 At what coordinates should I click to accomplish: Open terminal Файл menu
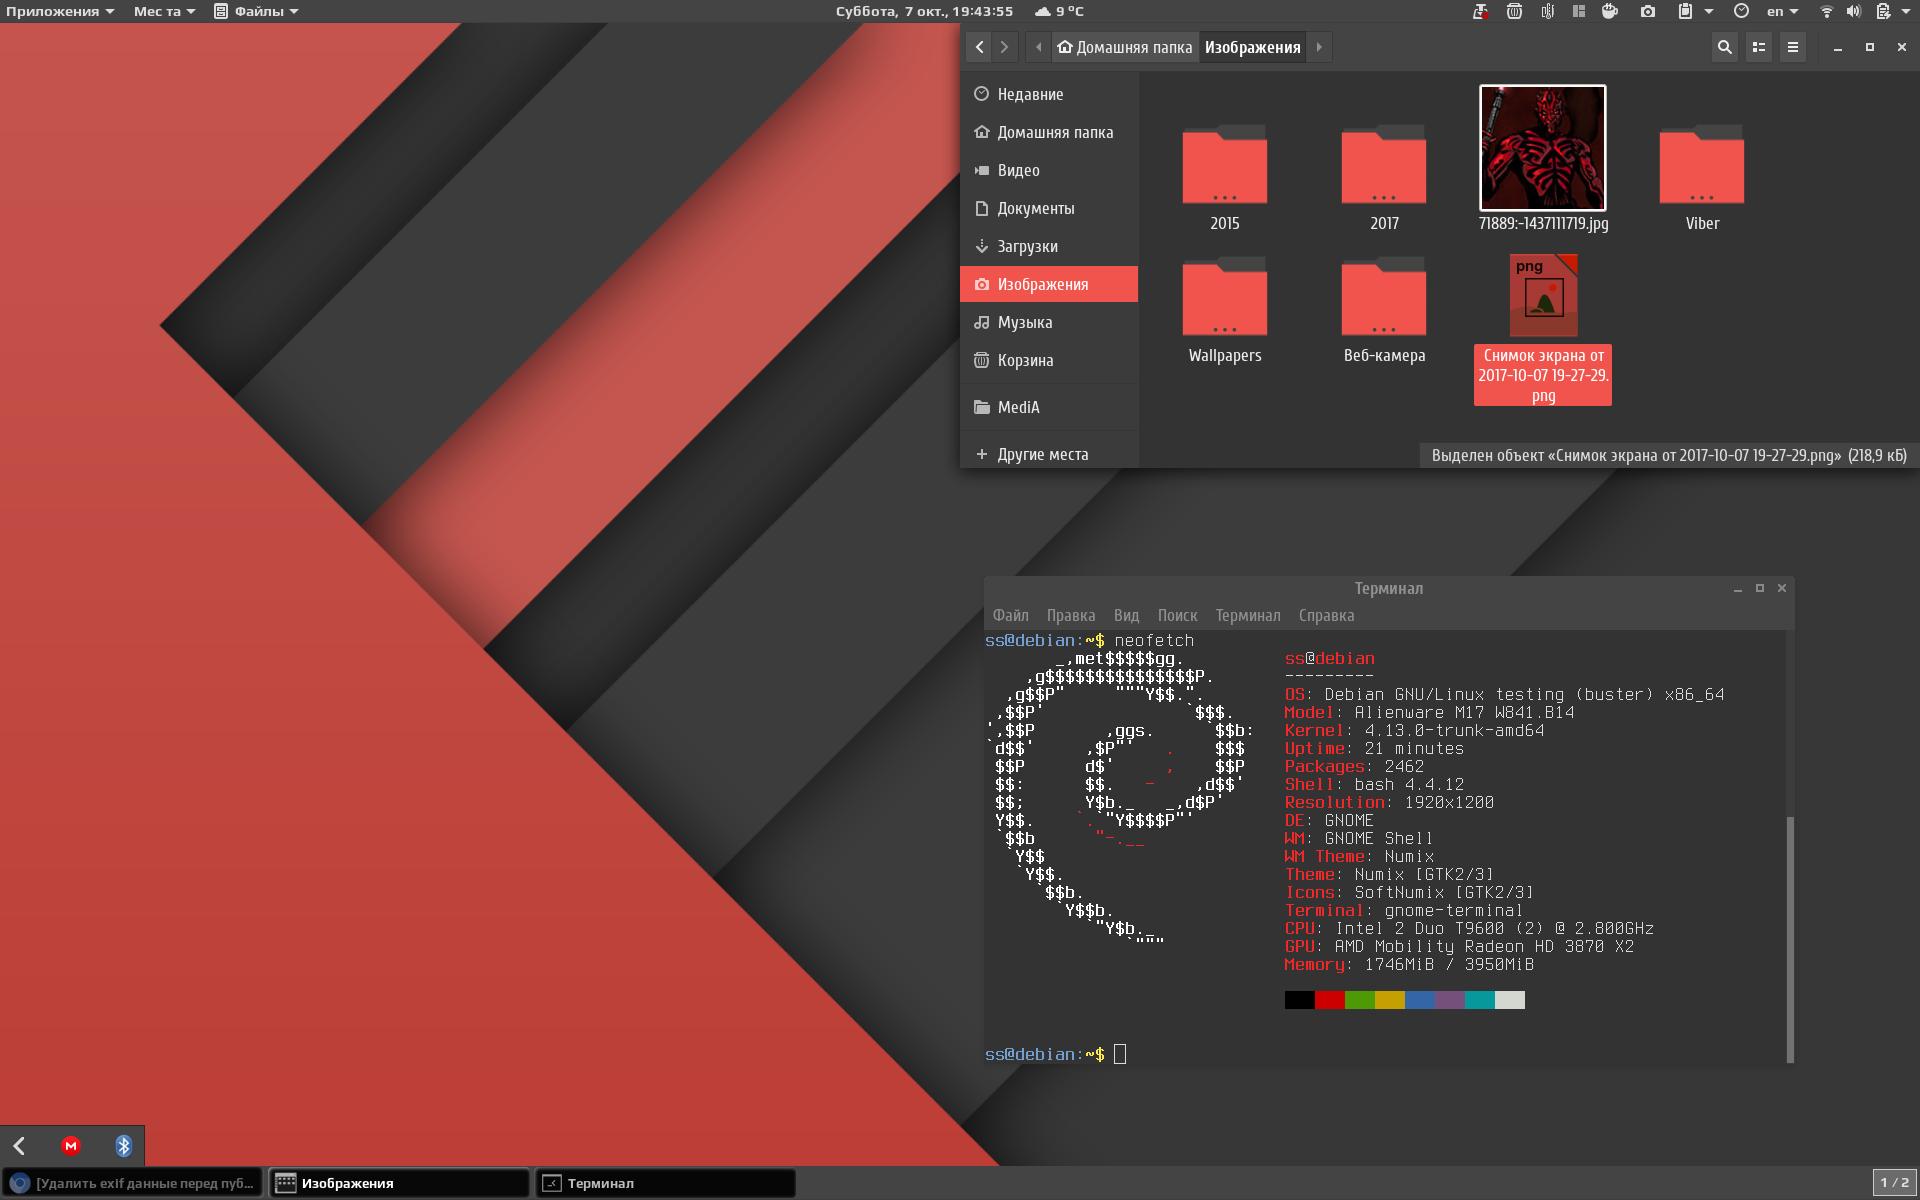pyautogui.click(x=1010, y=615)
